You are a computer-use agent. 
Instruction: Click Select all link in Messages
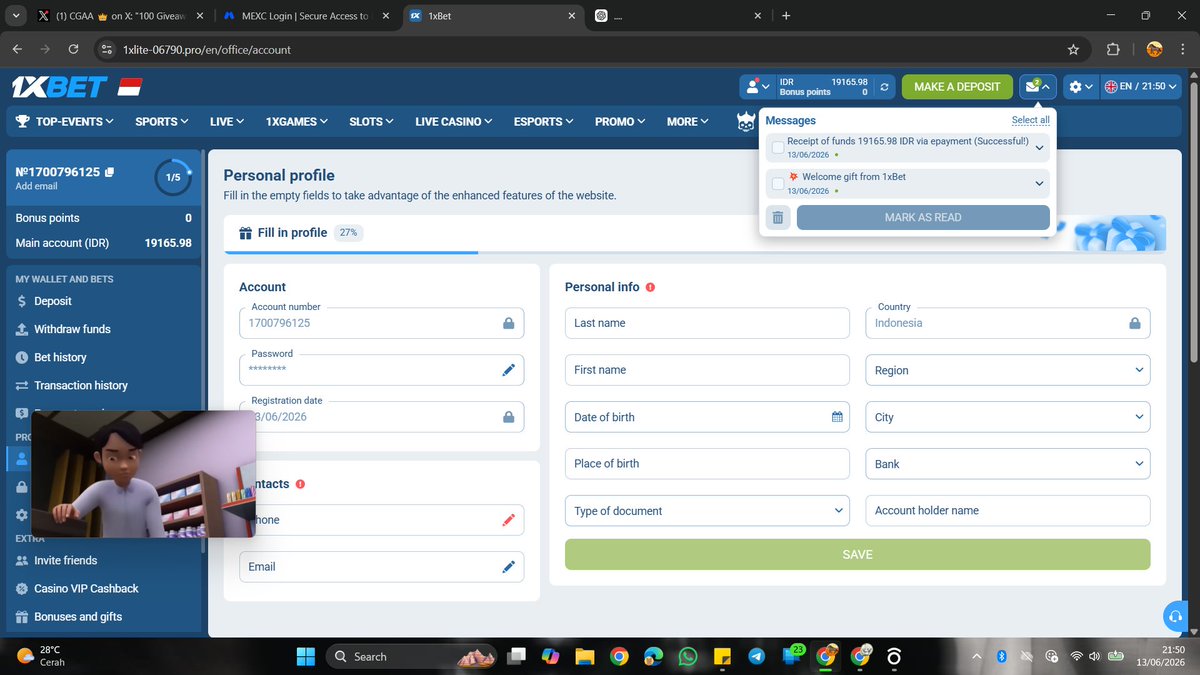(x=1031, y=120)
